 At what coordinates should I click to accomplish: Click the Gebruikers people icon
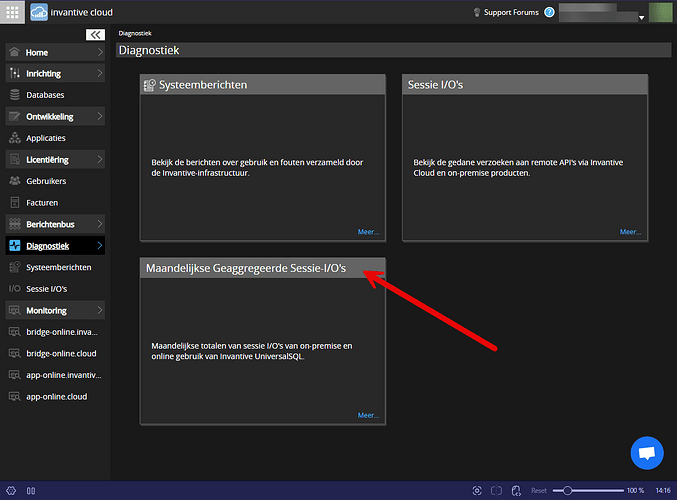[x=14, y=181]
